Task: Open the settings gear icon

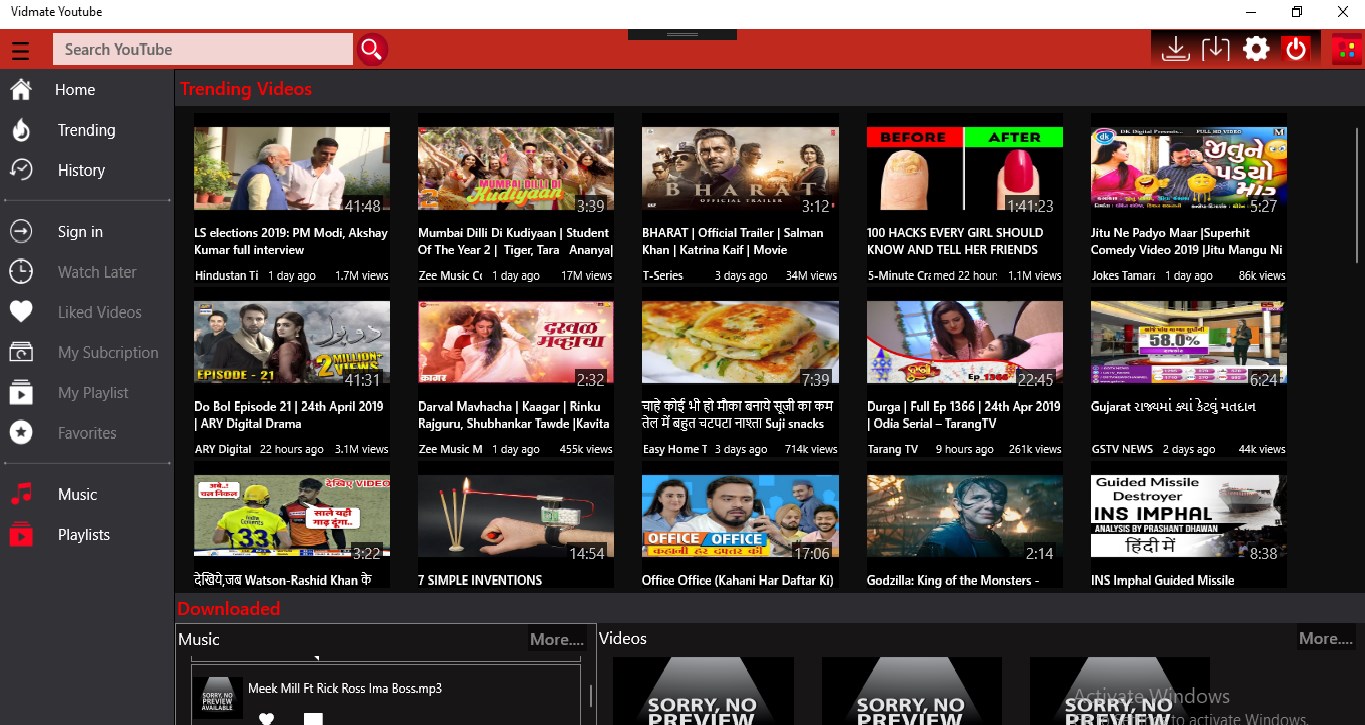Action: click(1256, 49)
